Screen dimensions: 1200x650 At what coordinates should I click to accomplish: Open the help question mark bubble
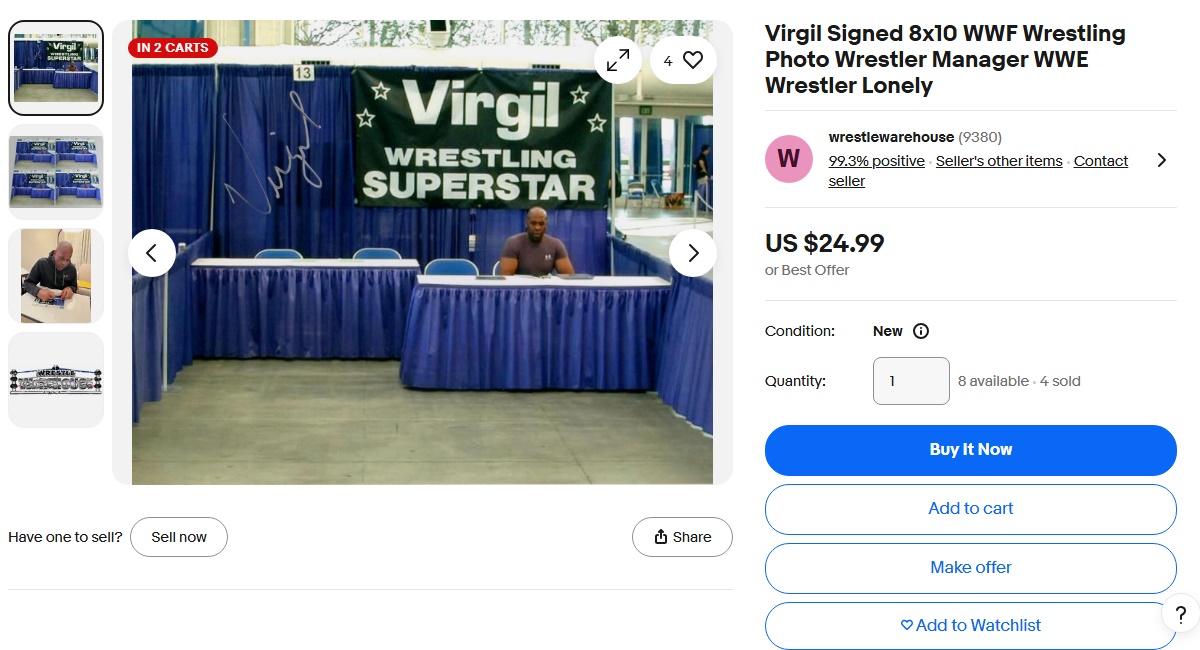tap(1180, 615)
